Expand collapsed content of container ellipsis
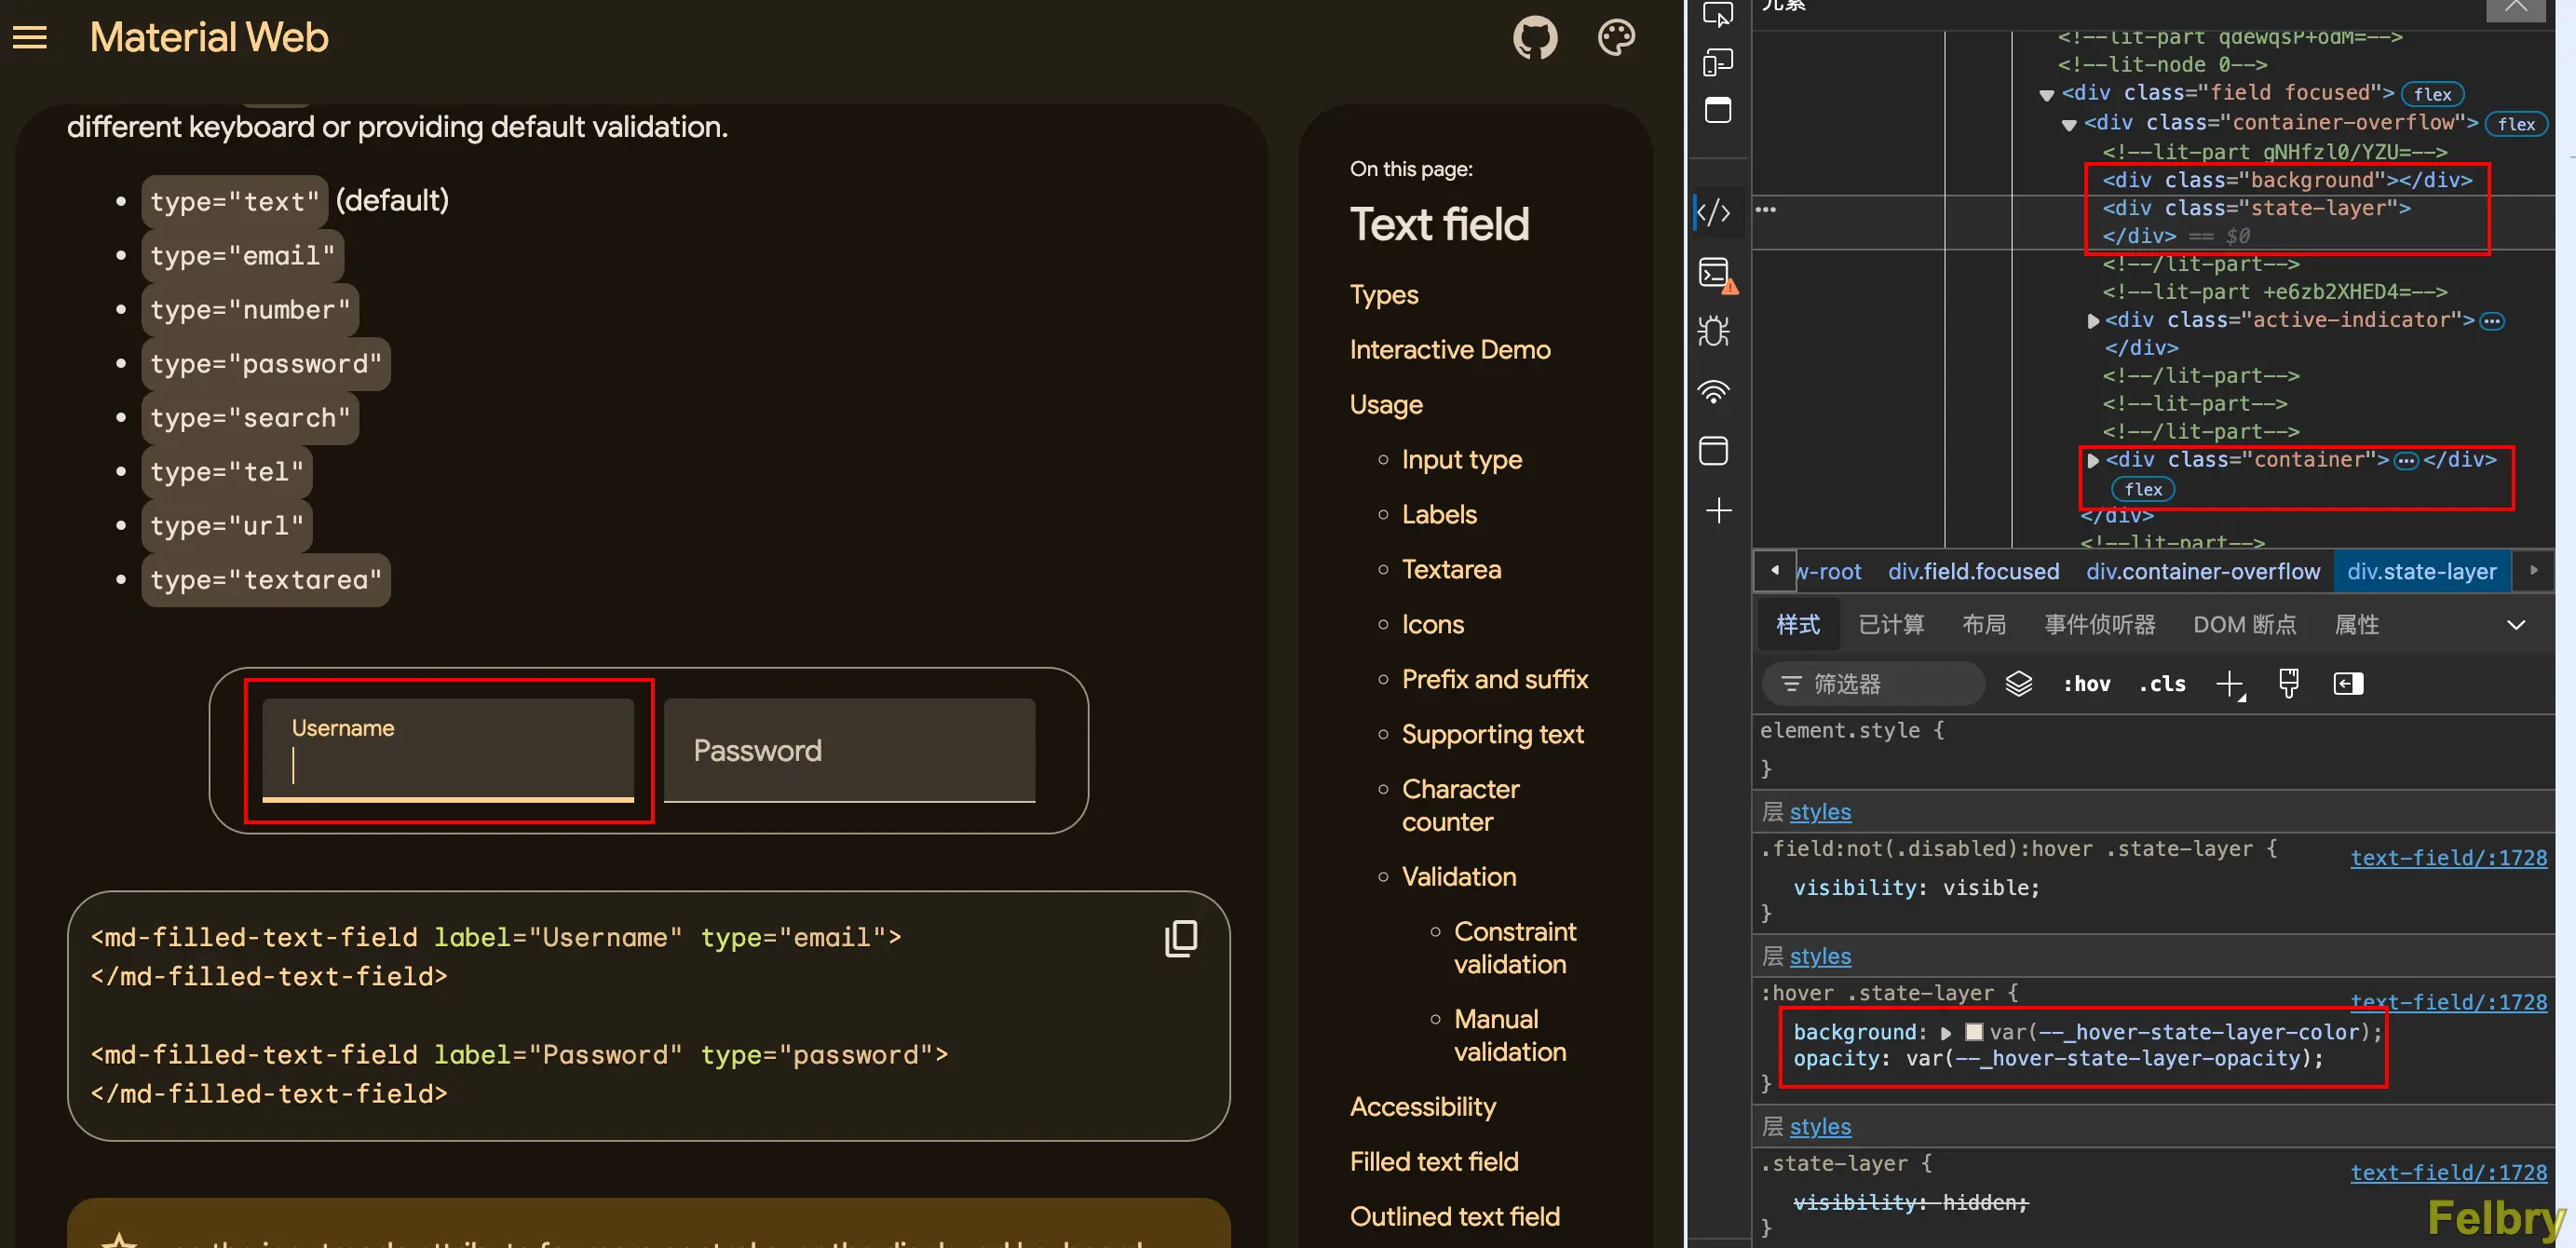This screenshot has height=1248, width=2576. coord(2406,461)
